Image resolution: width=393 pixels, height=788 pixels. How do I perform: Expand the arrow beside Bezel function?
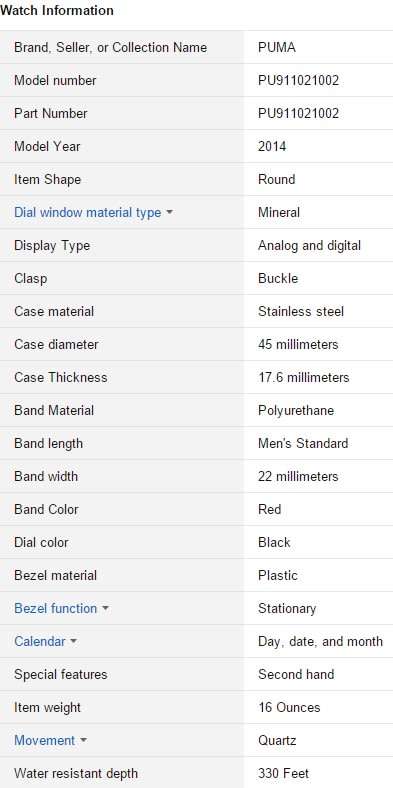105,609
